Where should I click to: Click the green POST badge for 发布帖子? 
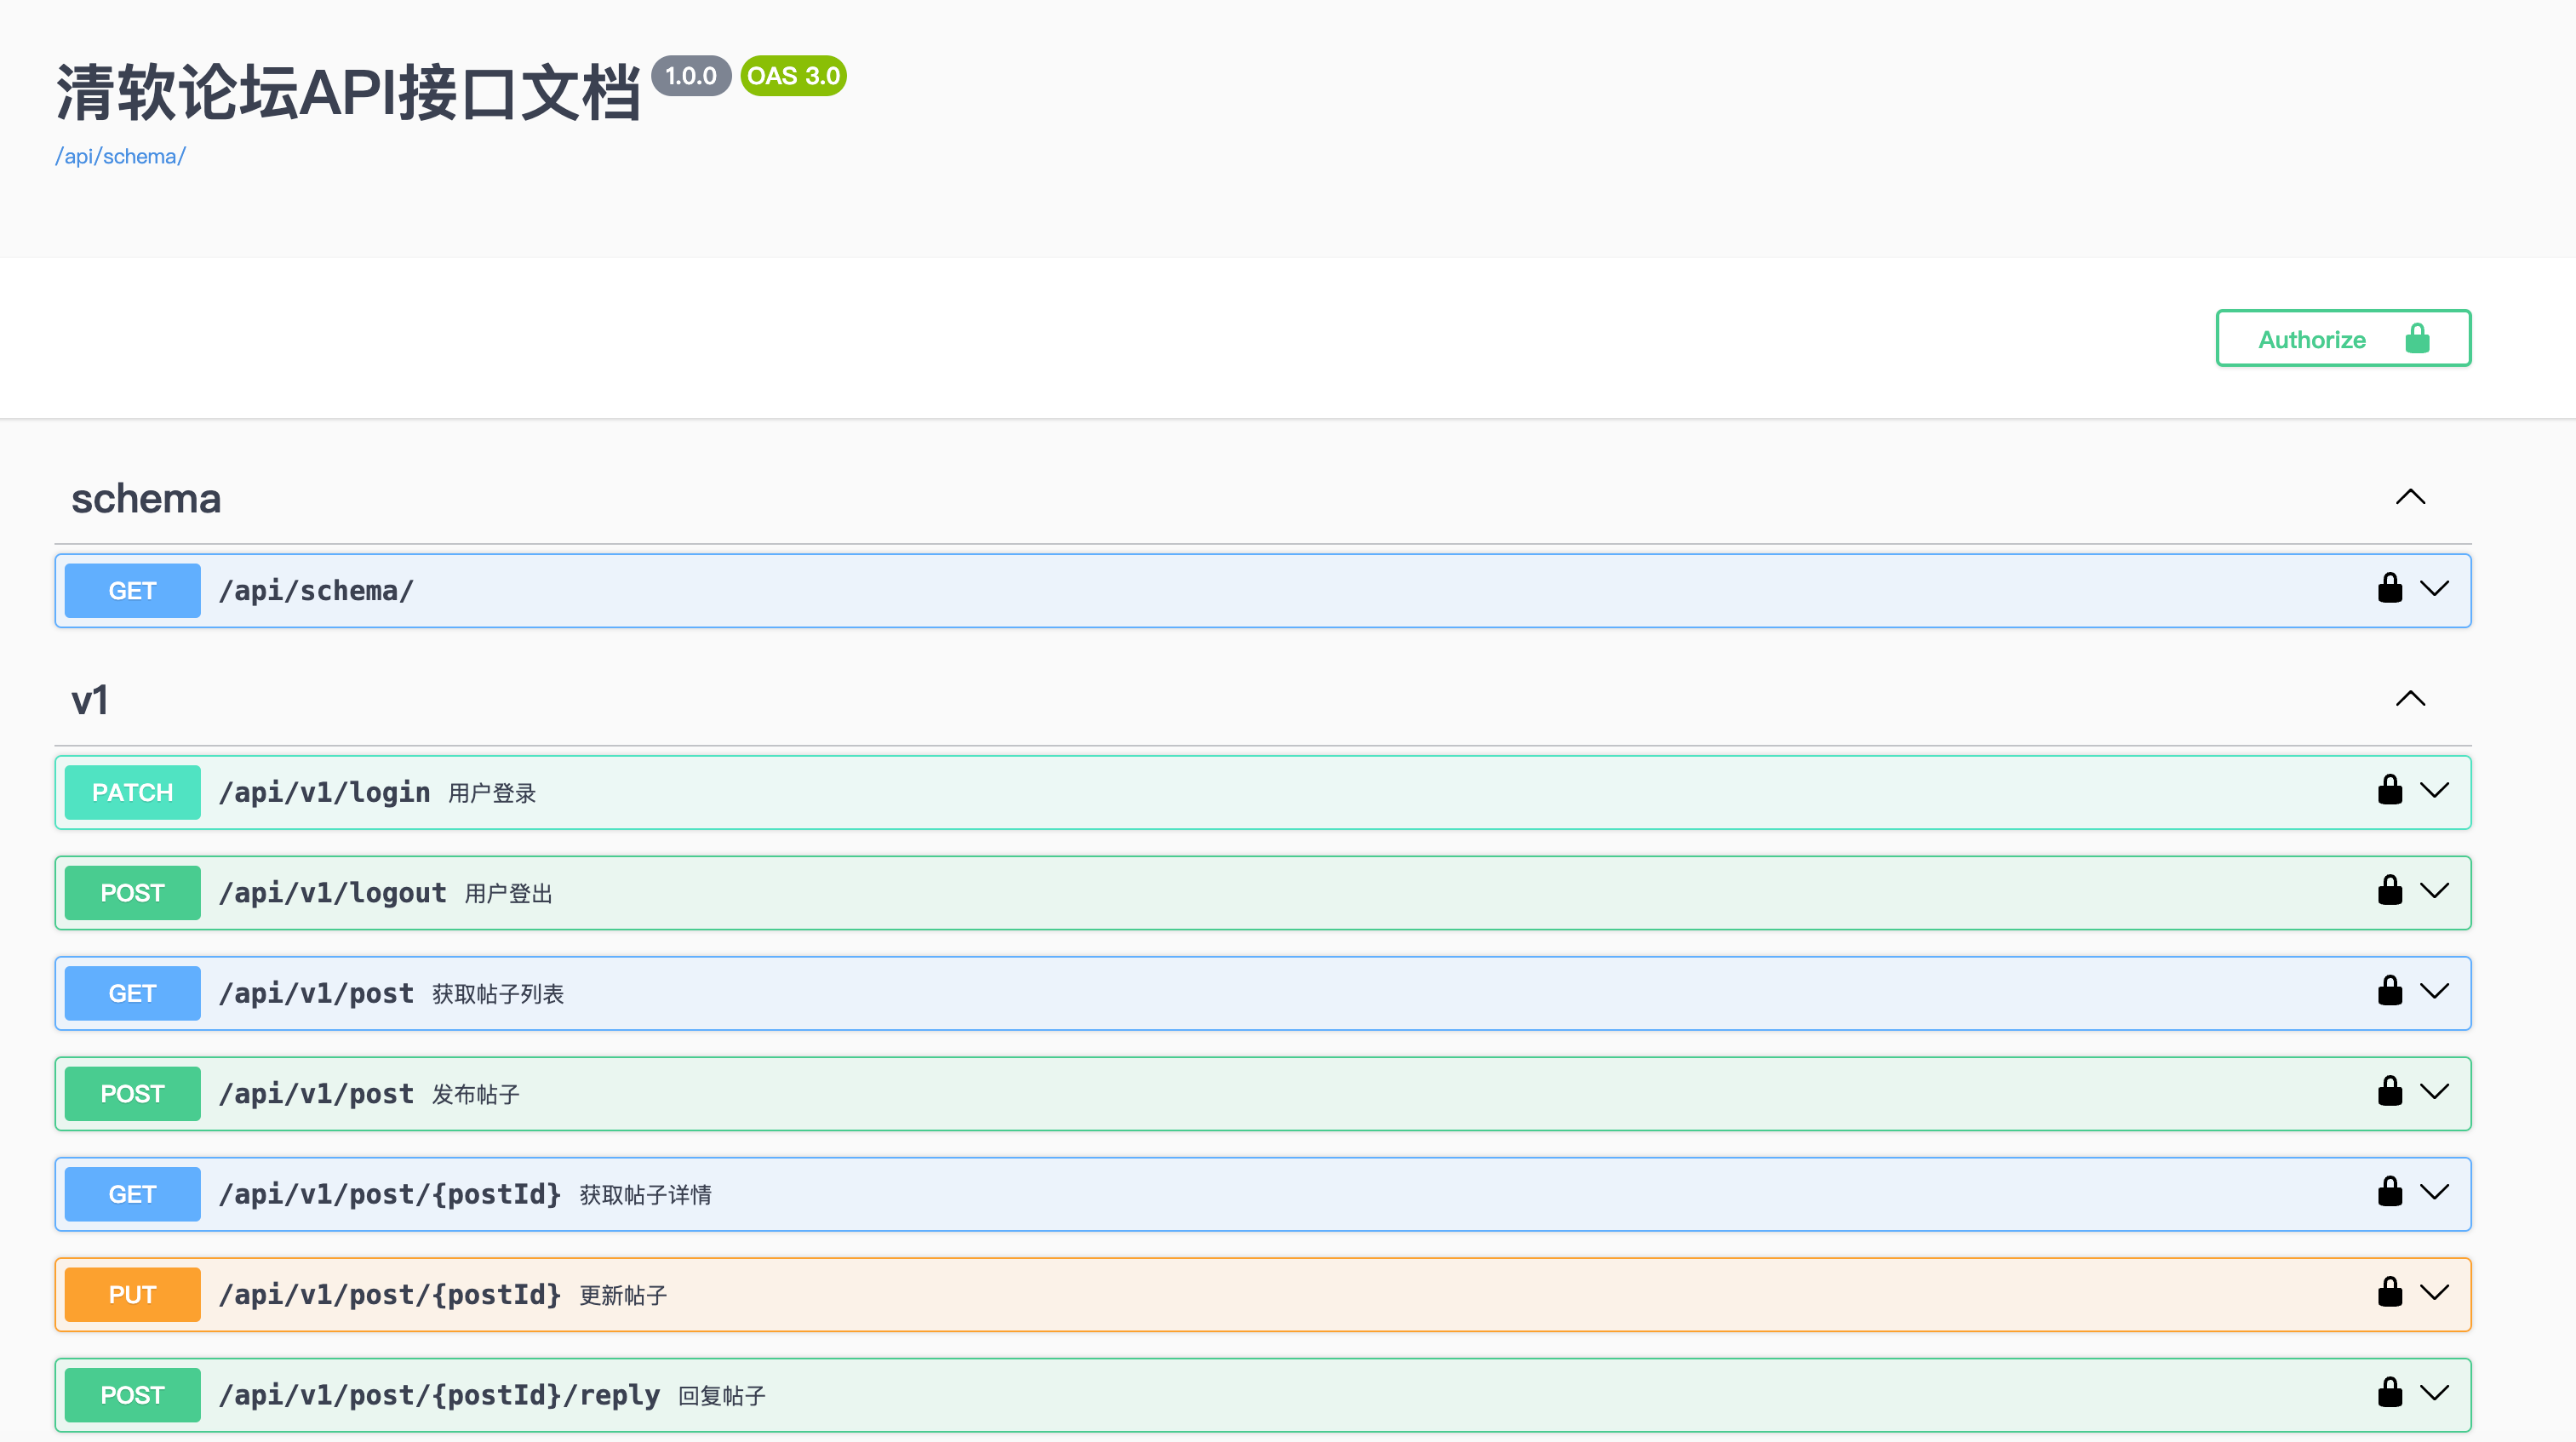pos(132,1093)
